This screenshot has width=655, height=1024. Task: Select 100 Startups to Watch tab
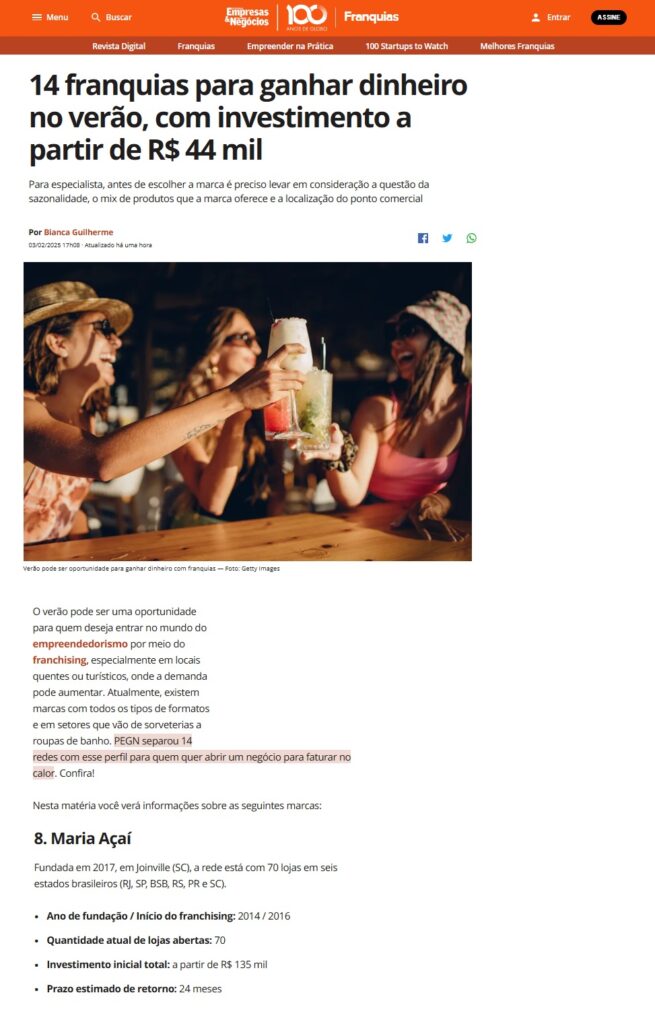click(x=407, y=46)
